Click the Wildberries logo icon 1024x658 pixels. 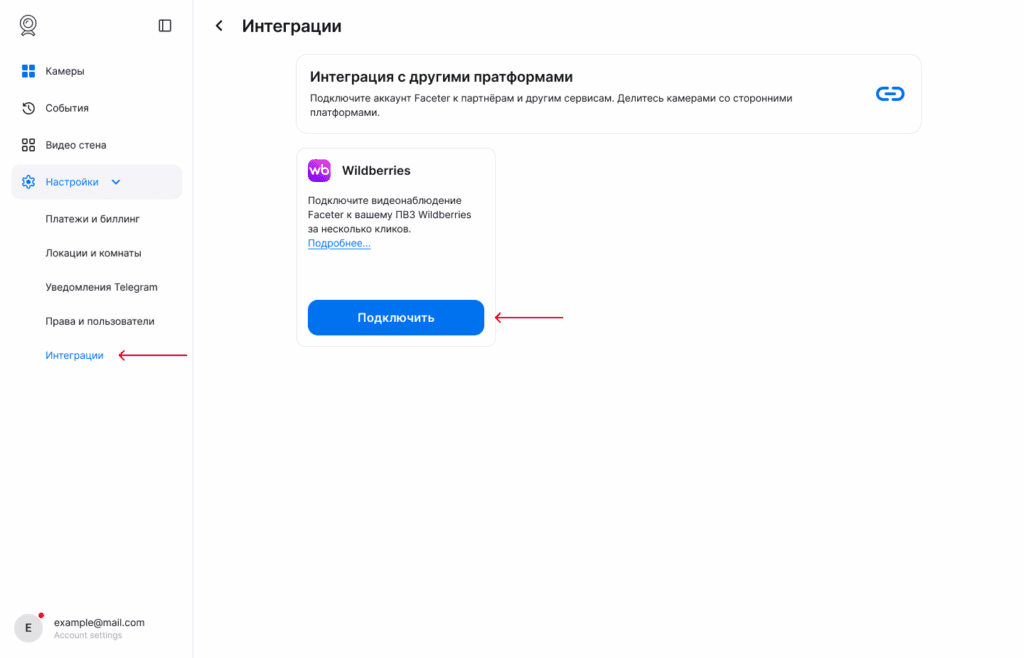(319, 171)
